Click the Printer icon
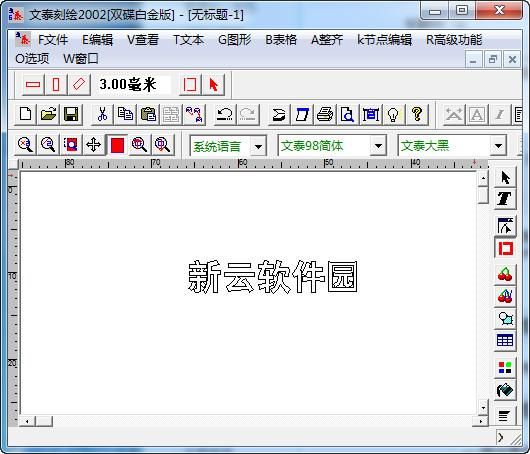The height and width of the screenshot is (454, 530). [325, 114]
